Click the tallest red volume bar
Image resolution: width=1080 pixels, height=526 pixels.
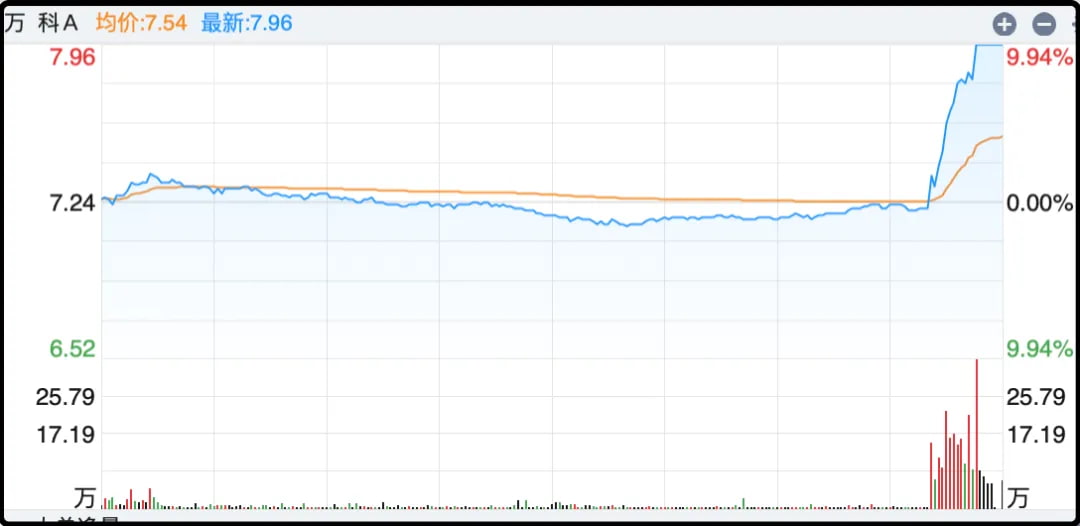pos(976,434)
